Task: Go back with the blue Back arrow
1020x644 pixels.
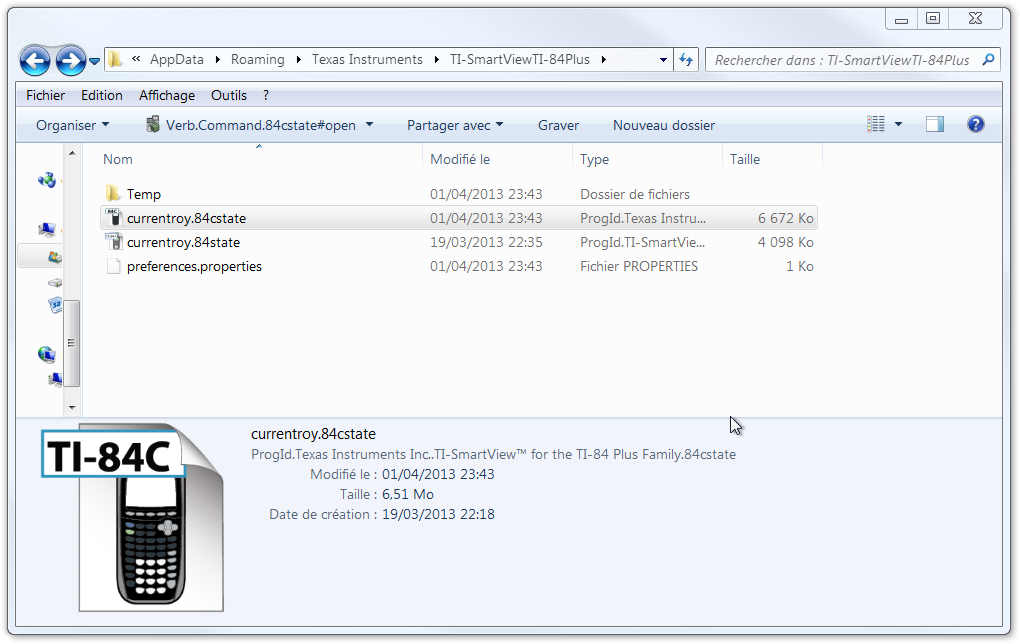Action: click(x=34, y=60)
